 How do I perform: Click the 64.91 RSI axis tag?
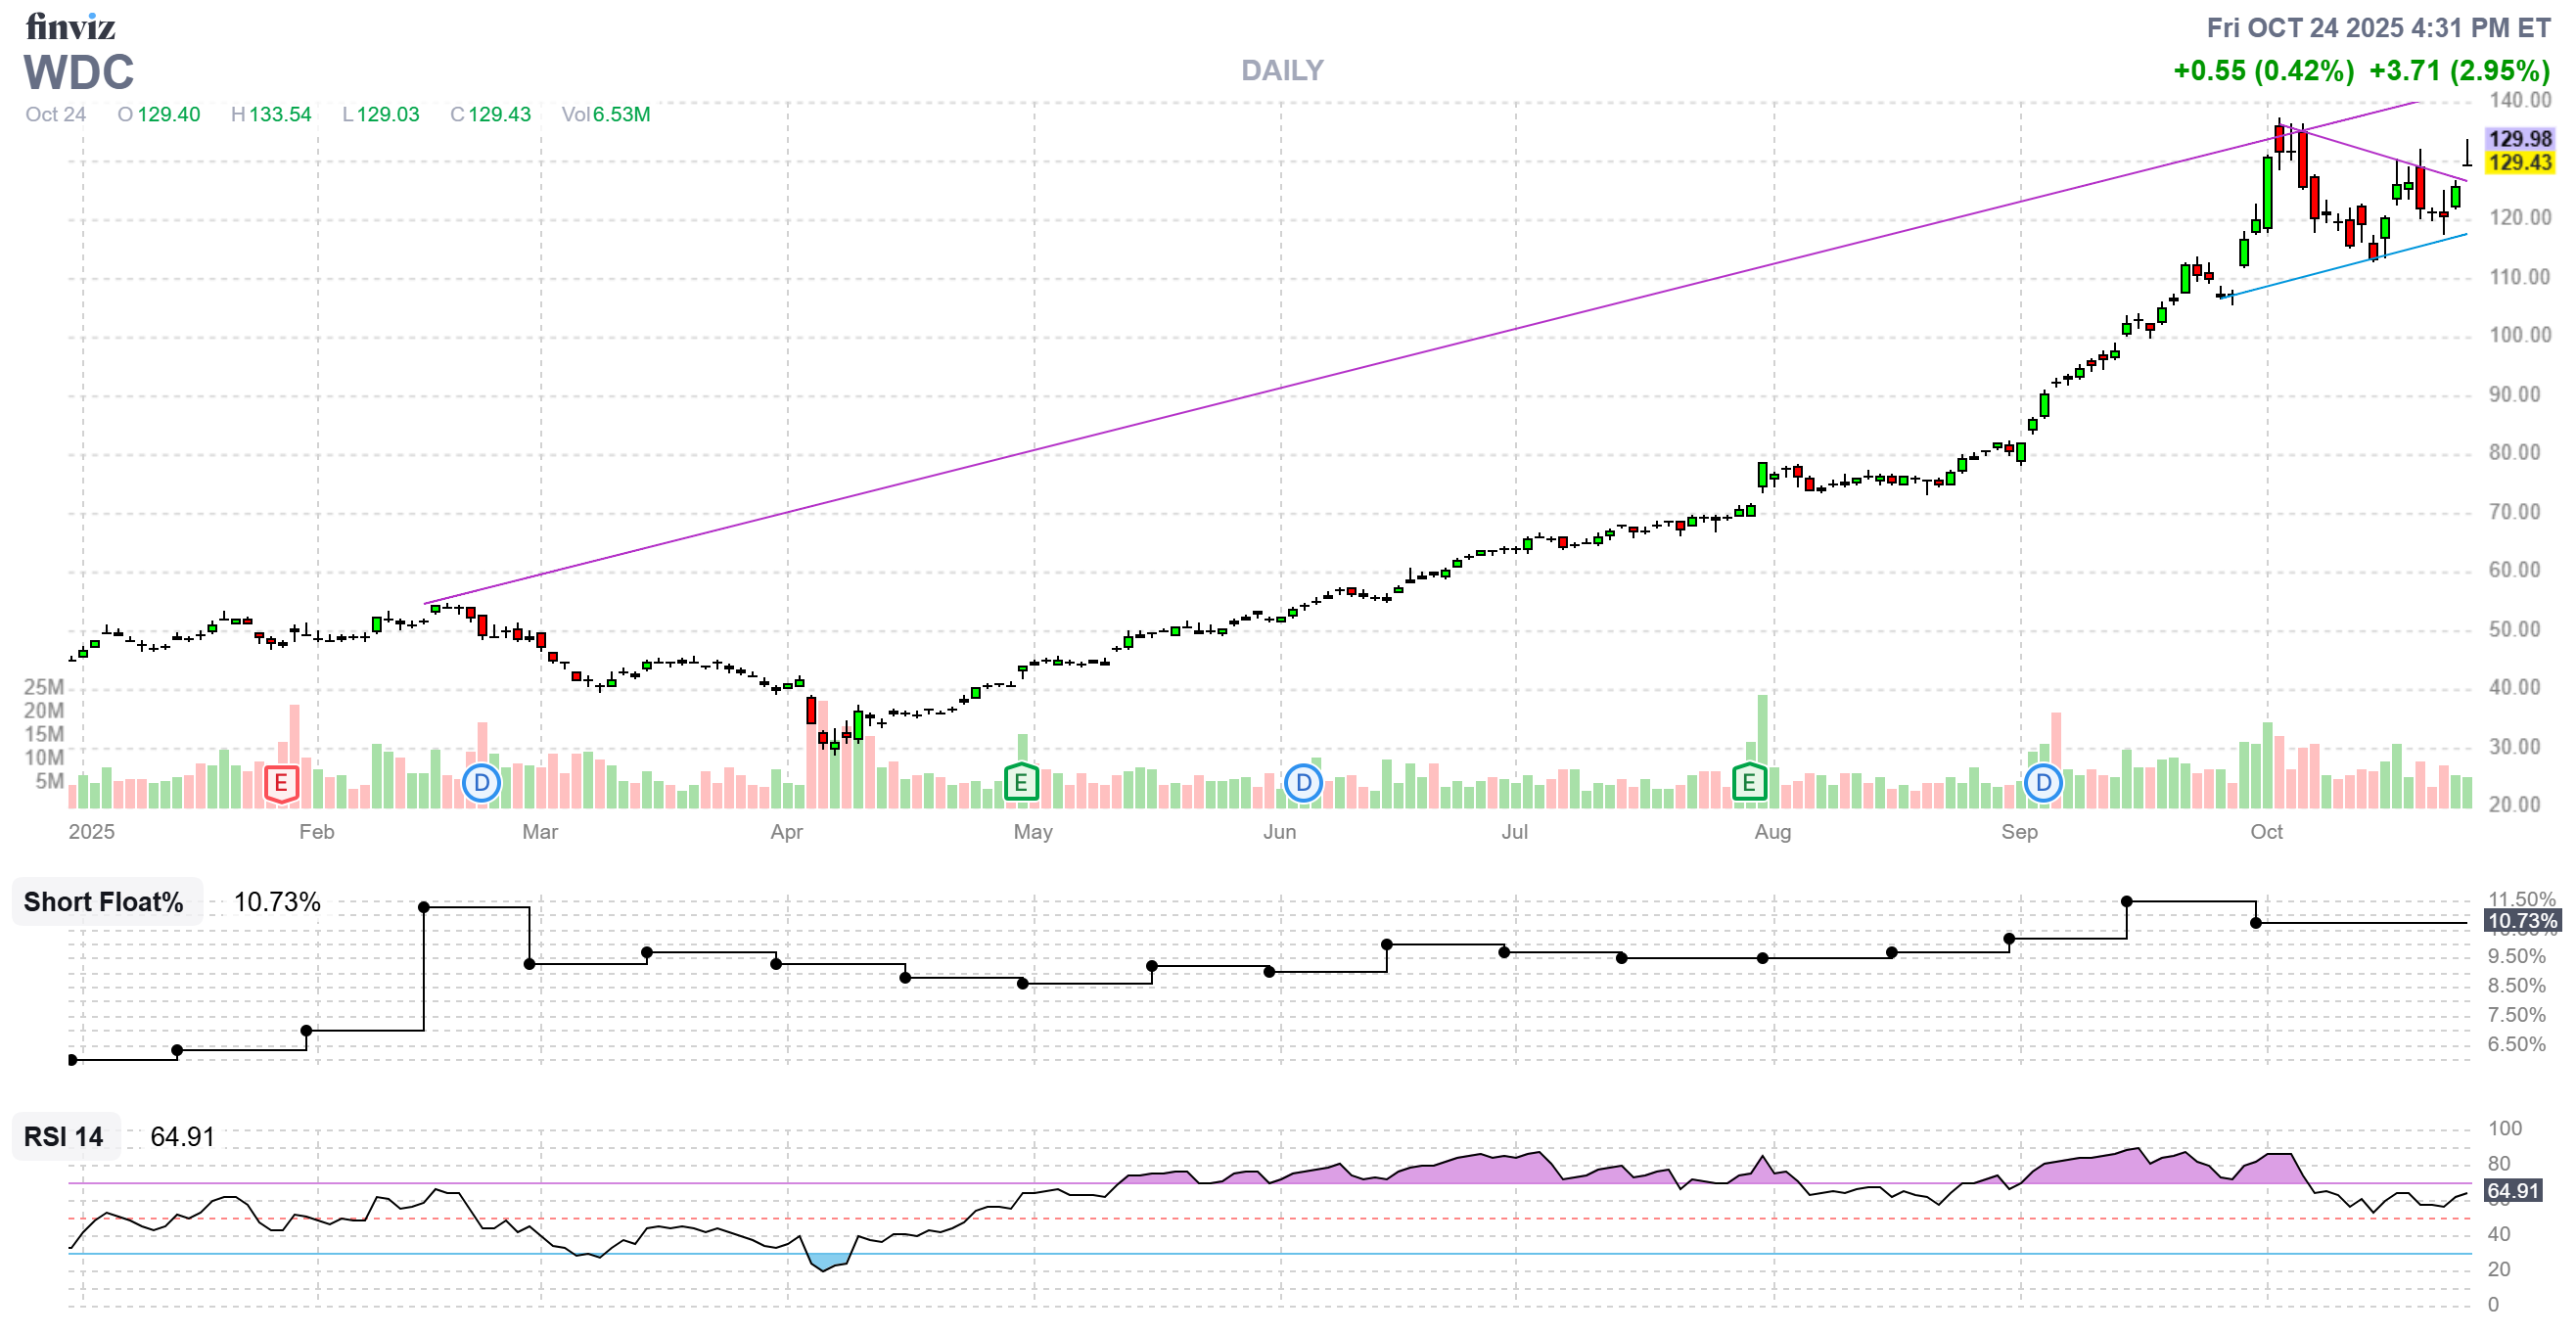(2512, 1191)
